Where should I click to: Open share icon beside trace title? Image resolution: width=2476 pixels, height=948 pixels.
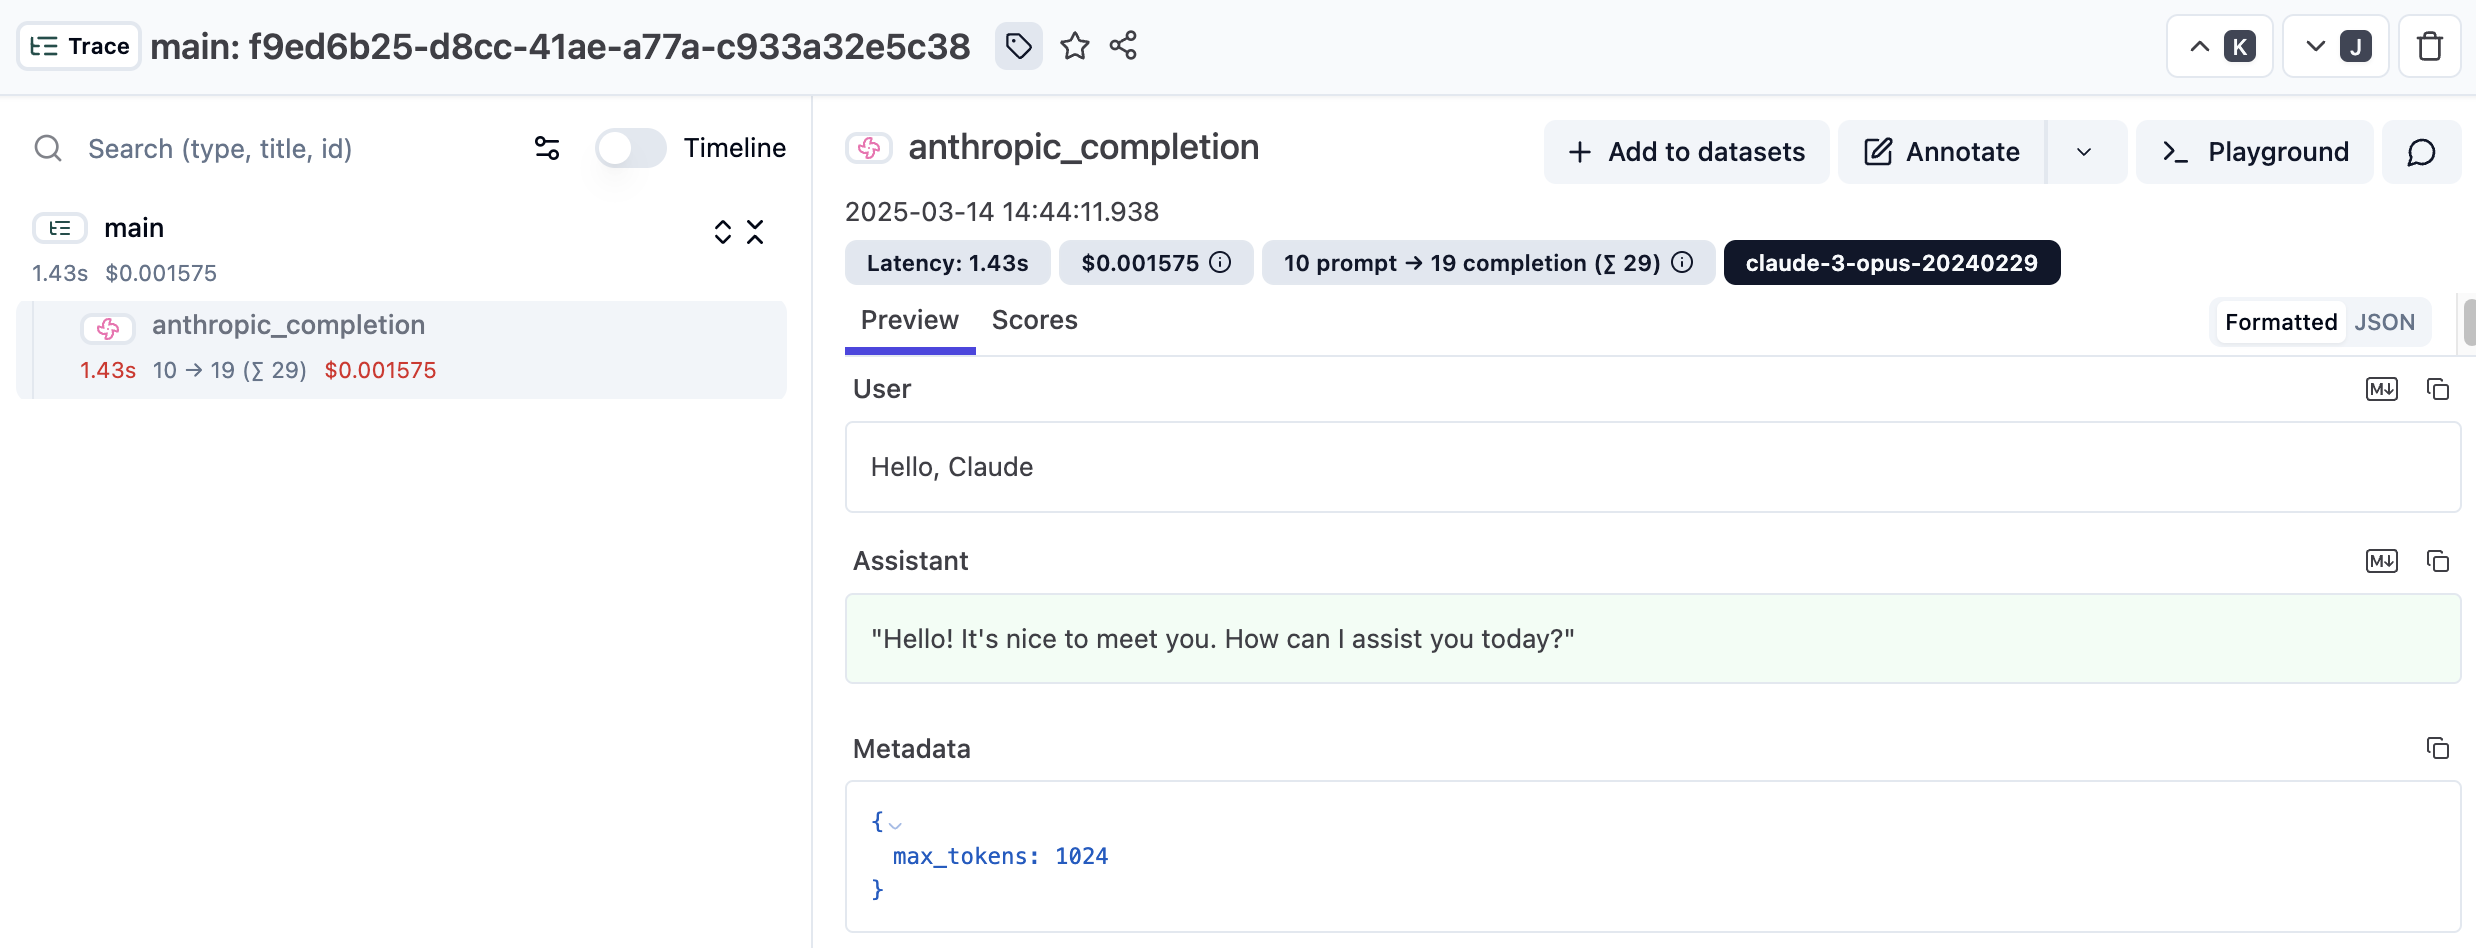click(x=1123, y=46)
